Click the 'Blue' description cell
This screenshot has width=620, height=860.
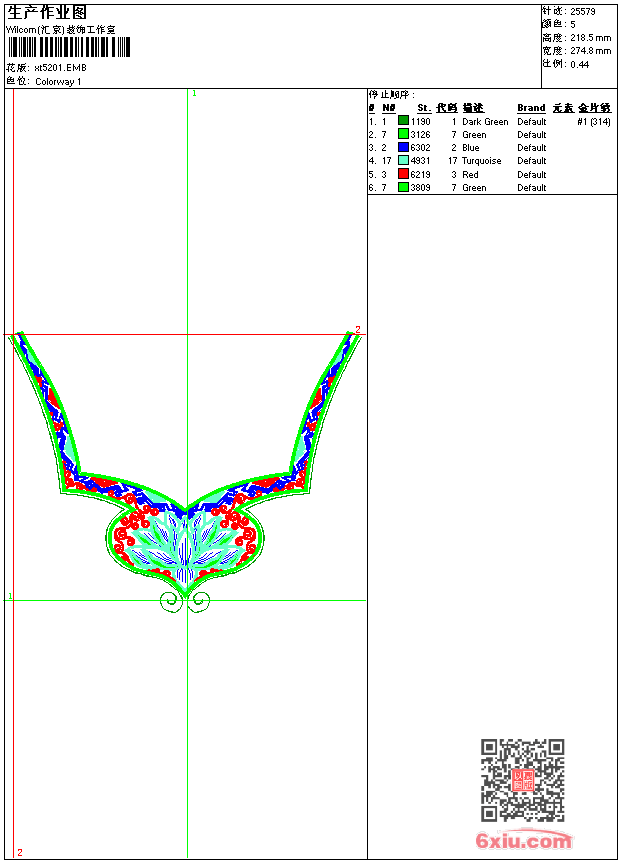click(471, 148)
